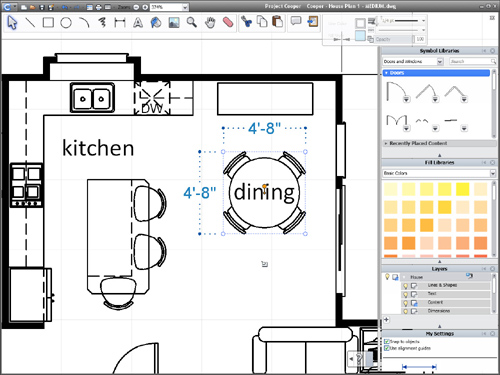Choose the eraser tool
This screenshot has height=375, width=500.
[228, 23]
